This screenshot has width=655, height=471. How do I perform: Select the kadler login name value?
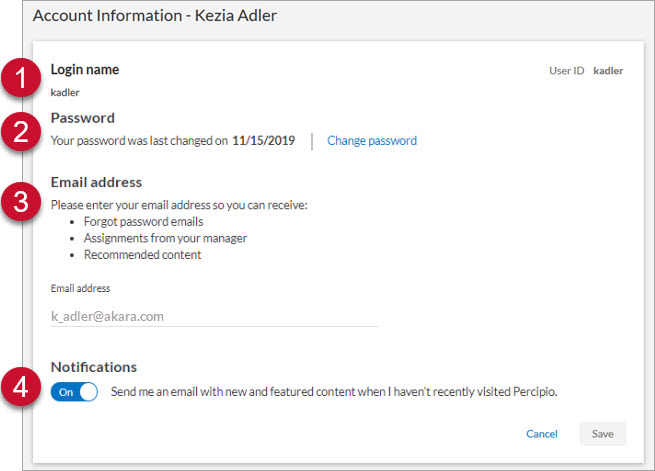[x=65, y=92]
